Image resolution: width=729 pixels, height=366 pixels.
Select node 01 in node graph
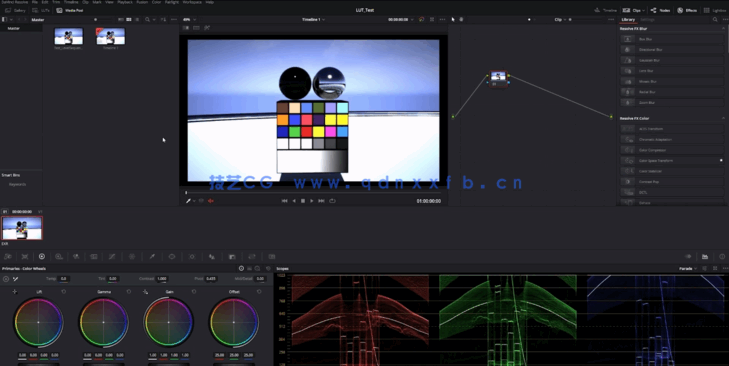tap(498, 78)
